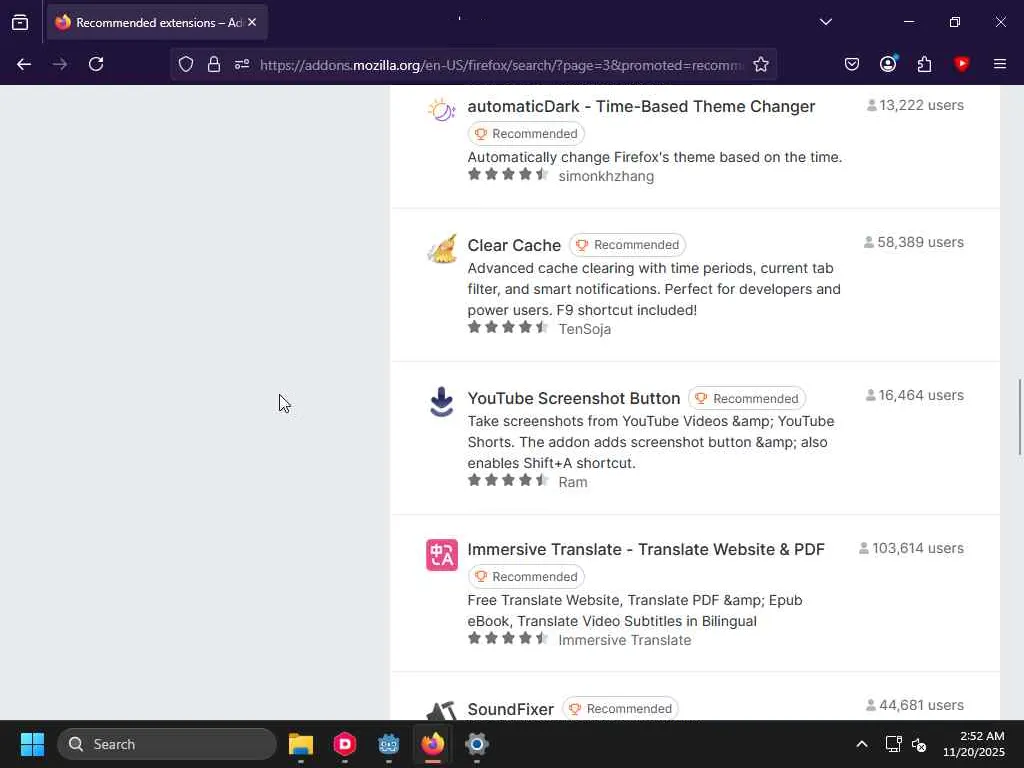Click the star rating of automaticDark
The width and height of the screenshot is (1024, 768).
pos(508,174)
